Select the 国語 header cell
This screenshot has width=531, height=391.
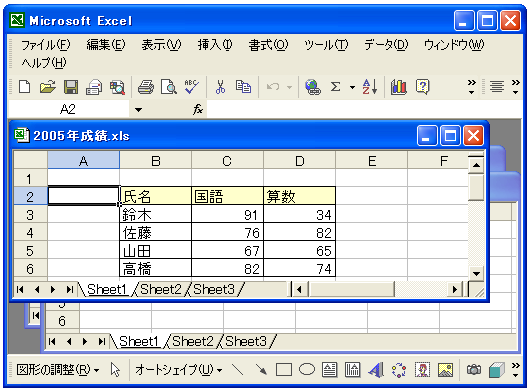(x=227, y=196)
